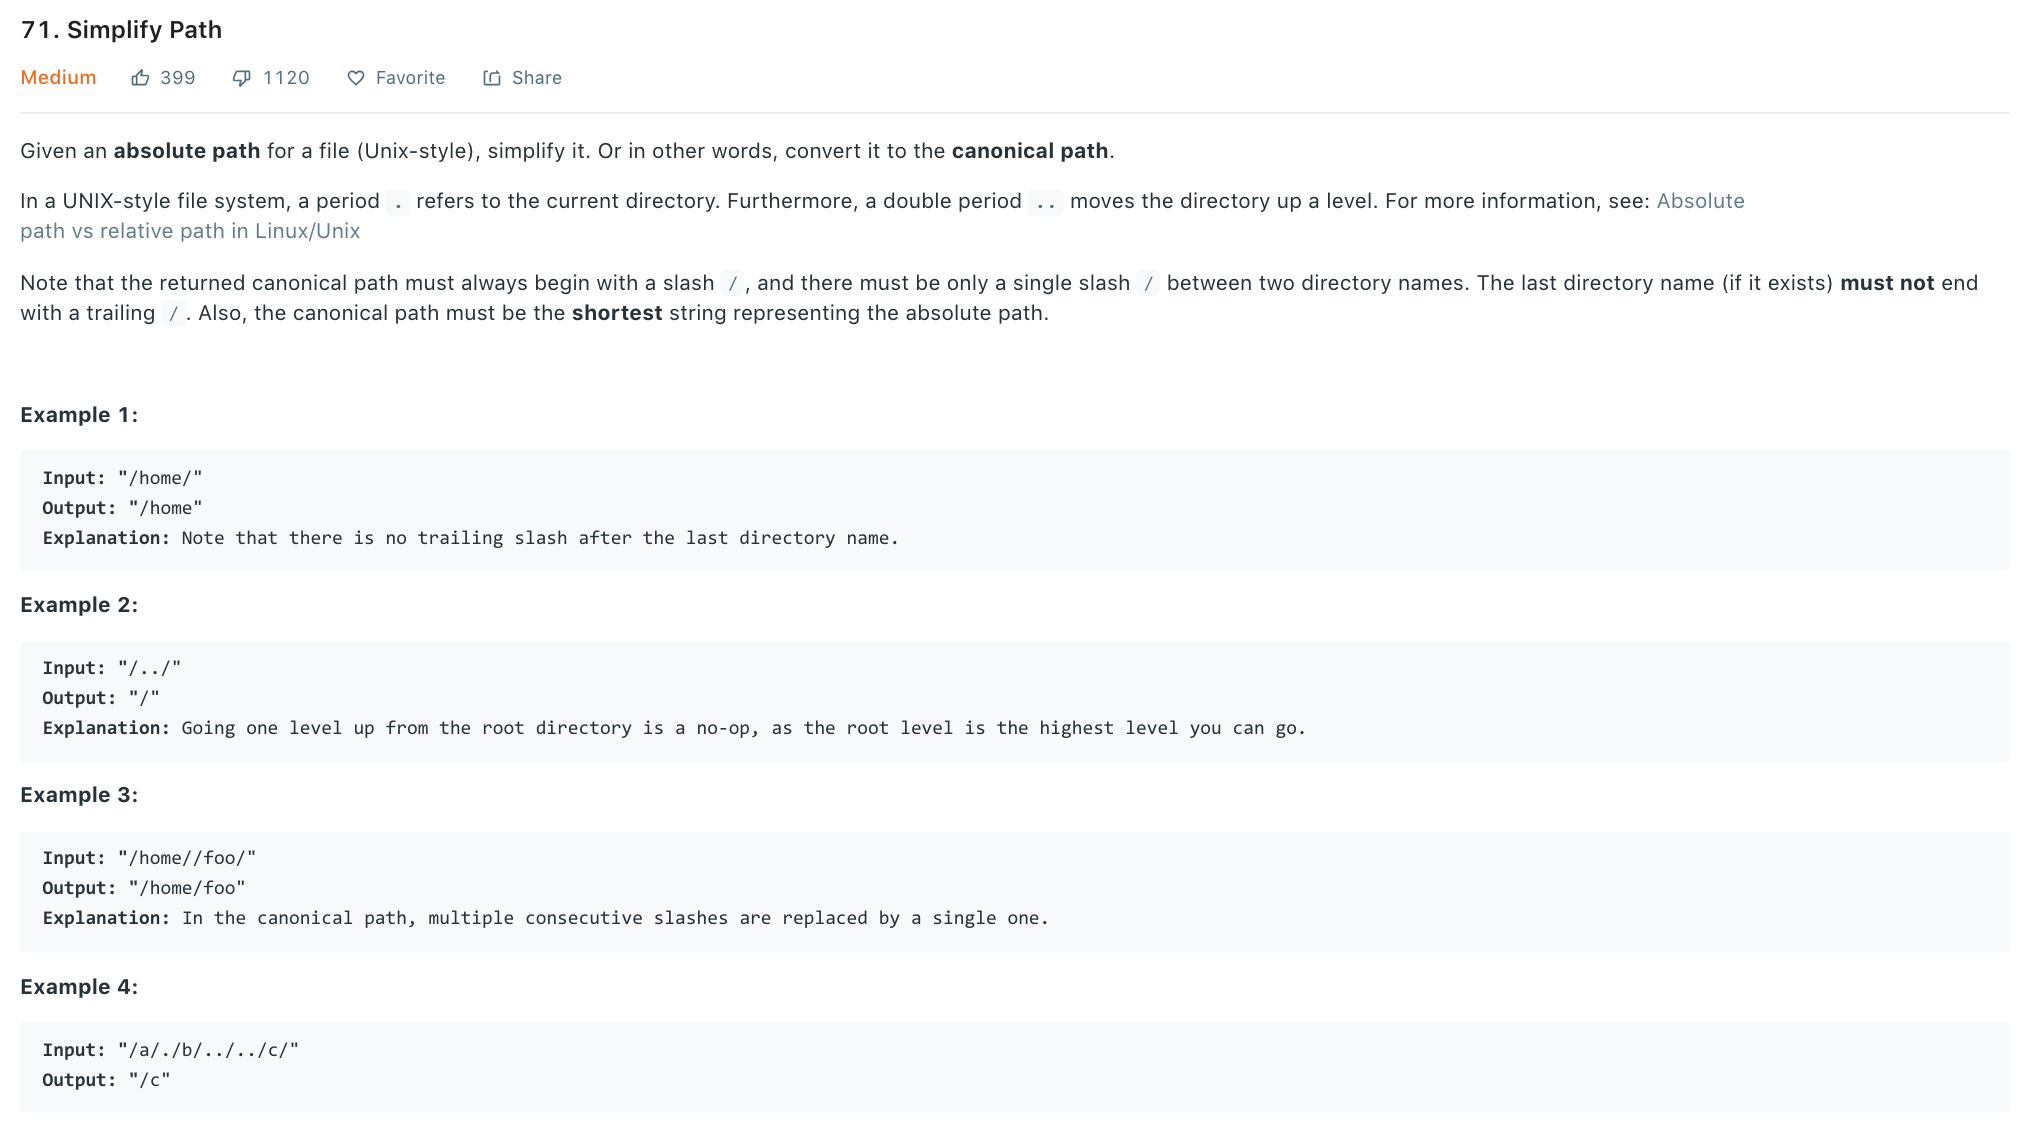
Task: Click the thumbs down dislike icon
Action: pyautogui.click(x=242, y=78)
